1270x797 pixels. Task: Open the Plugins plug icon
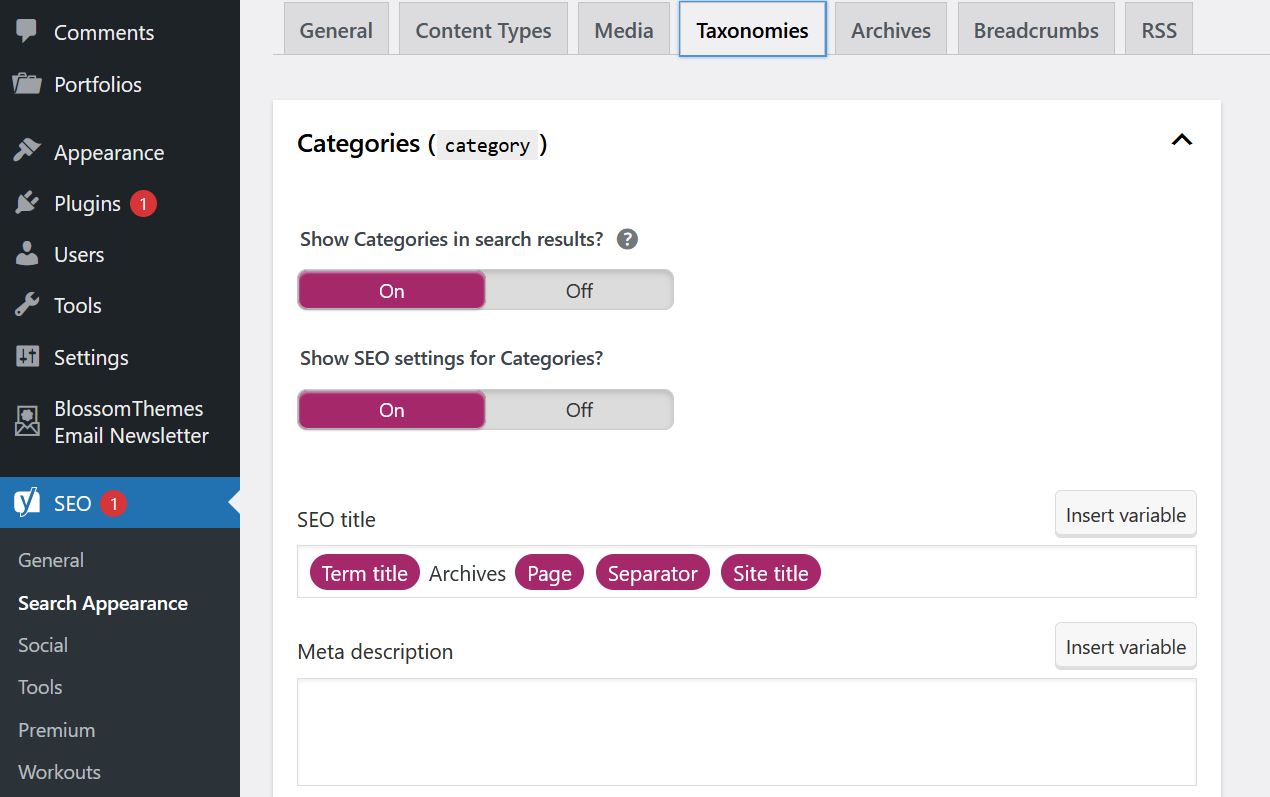point(26,203)
